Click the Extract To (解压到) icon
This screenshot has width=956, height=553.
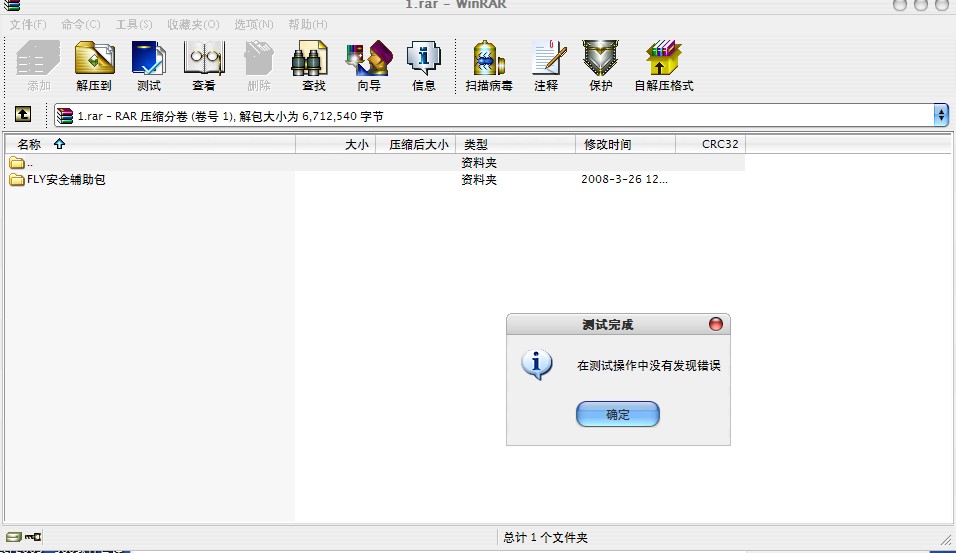(94, 66)
